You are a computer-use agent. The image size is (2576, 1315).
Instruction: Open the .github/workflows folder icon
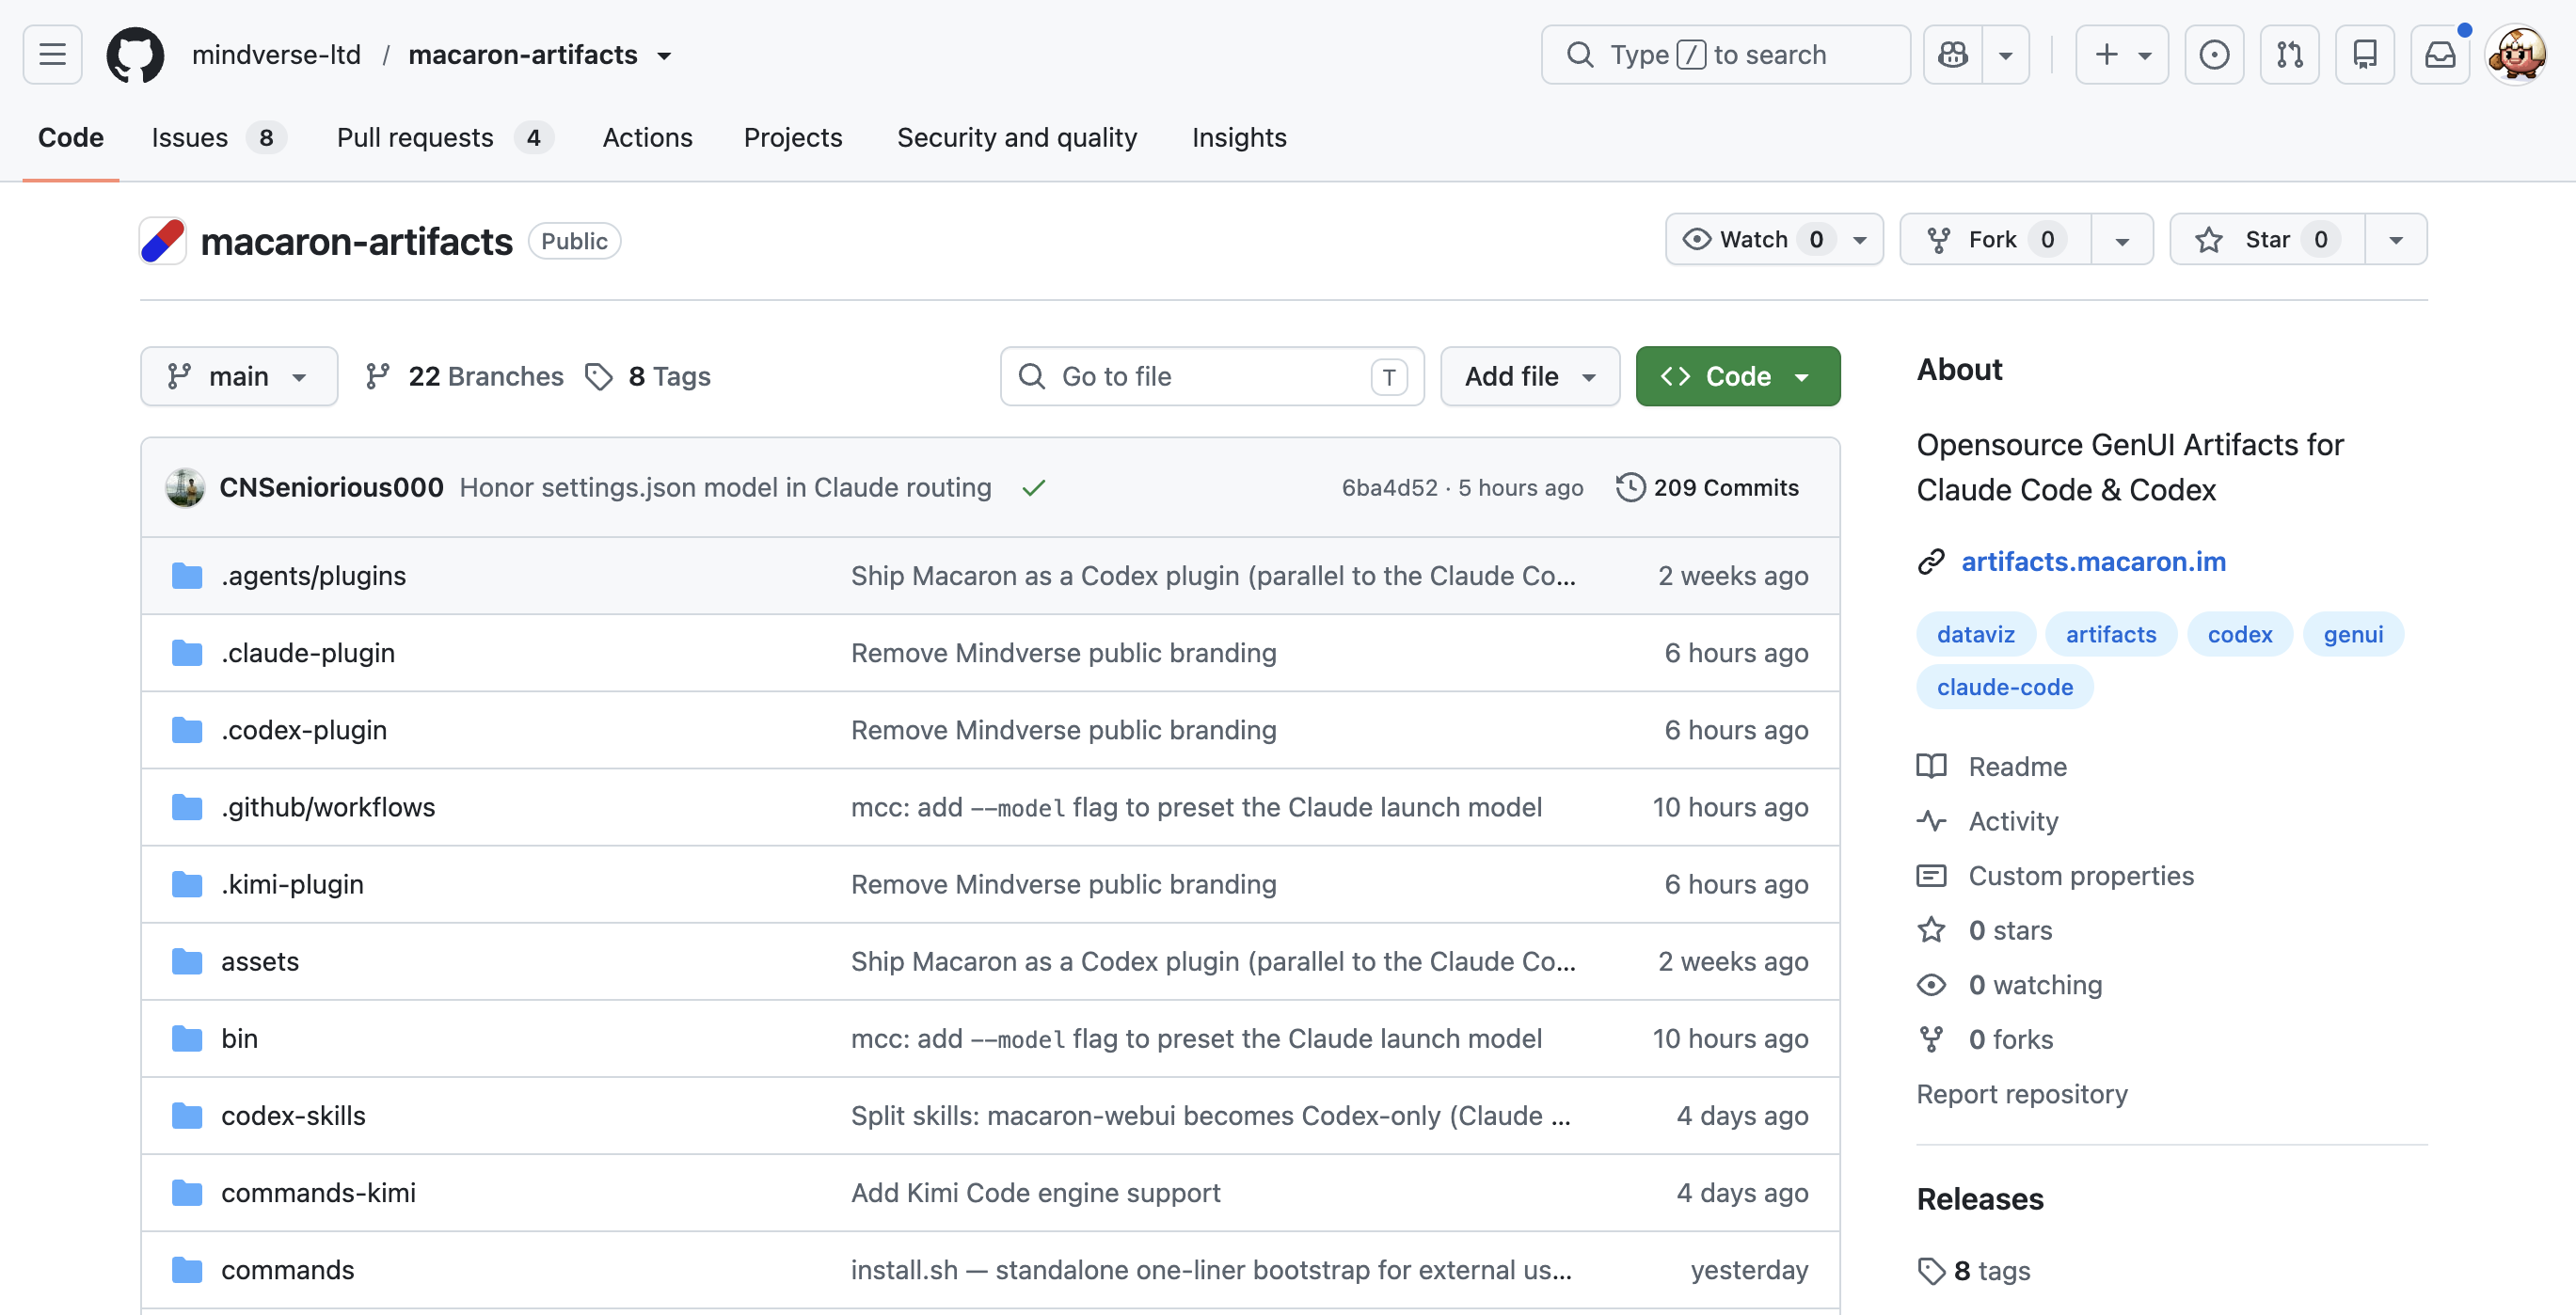click(187, 807)
